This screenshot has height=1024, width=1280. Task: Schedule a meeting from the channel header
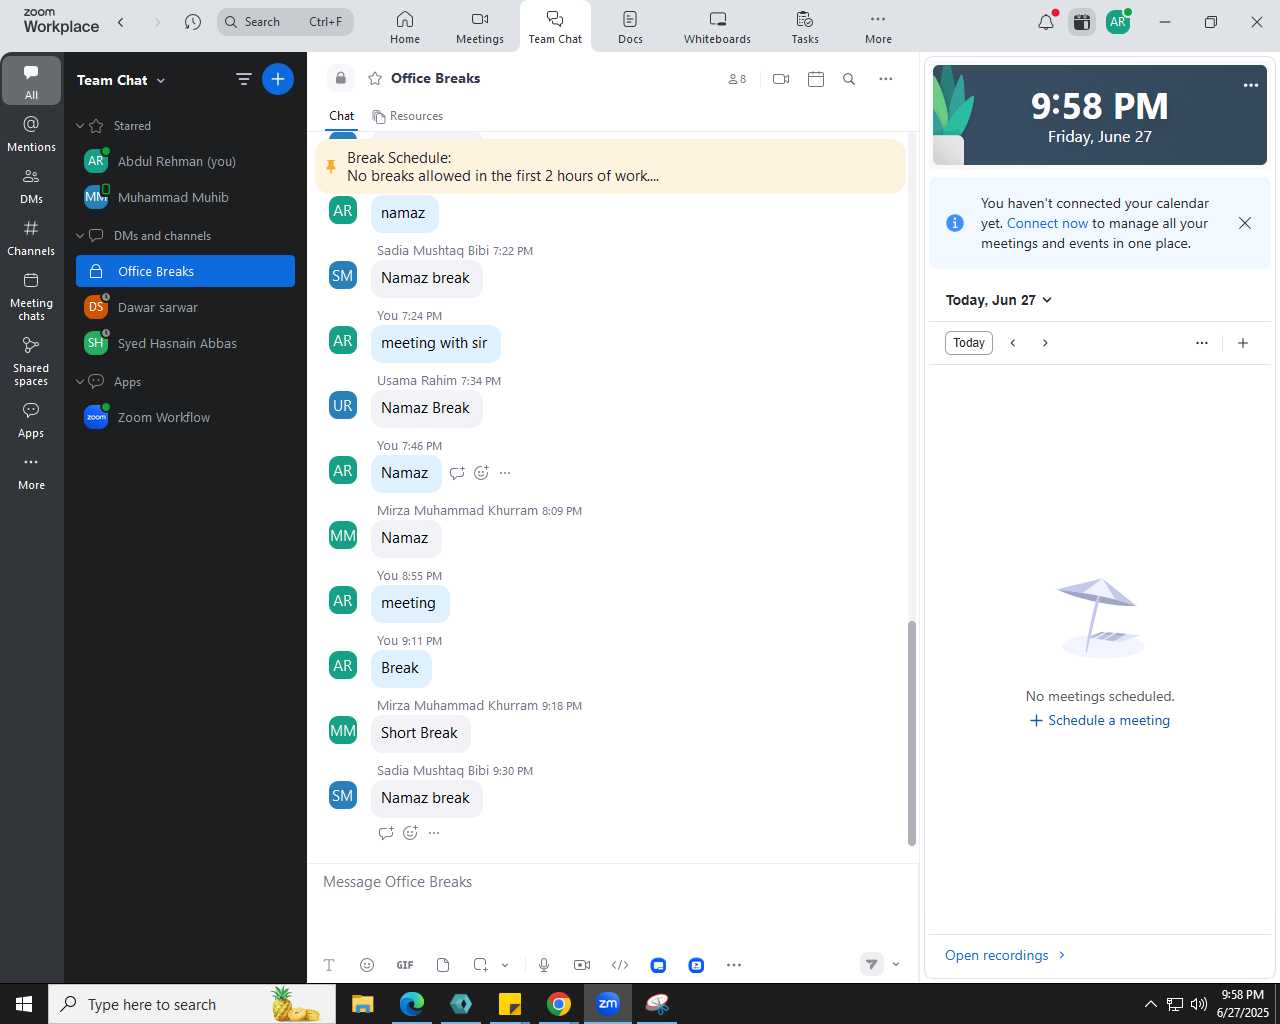pos(816,79)
